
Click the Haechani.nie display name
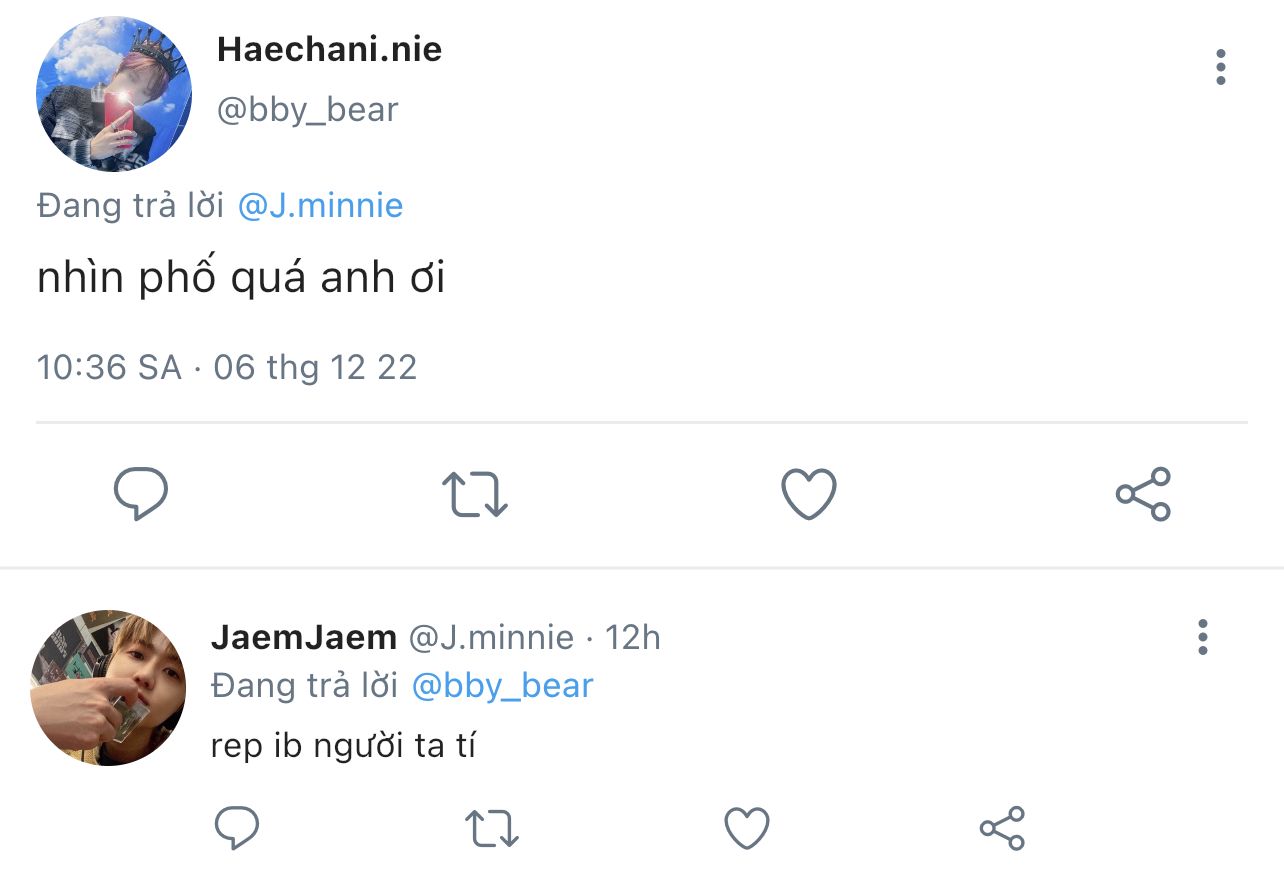tap(329, 50)
